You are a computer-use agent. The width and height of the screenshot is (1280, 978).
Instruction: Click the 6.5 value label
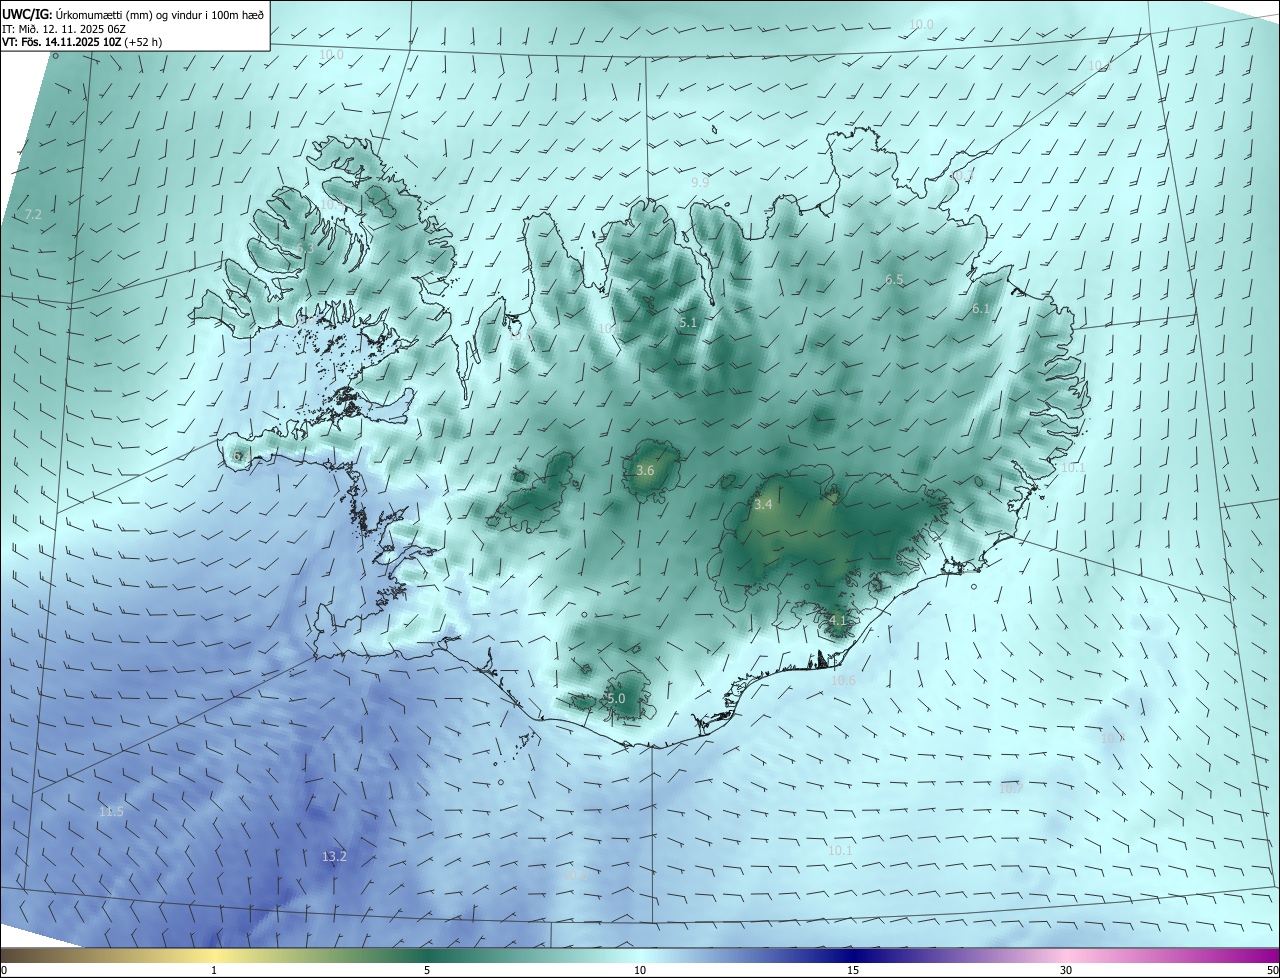894,280
